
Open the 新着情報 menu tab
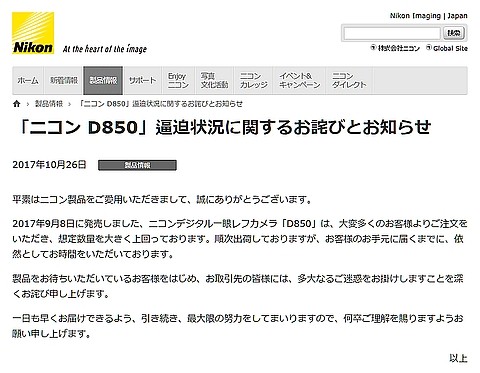[64, 81]
